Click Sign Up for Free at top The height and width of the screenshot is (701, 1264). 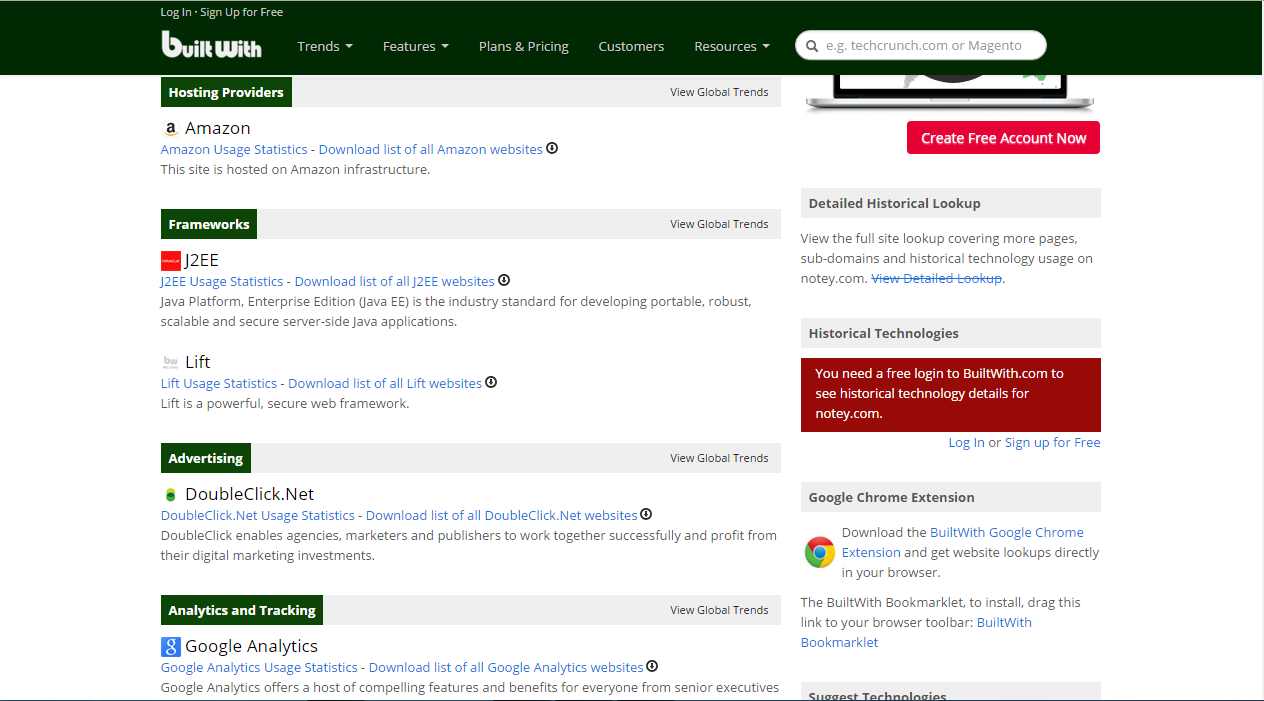(241, 12)
